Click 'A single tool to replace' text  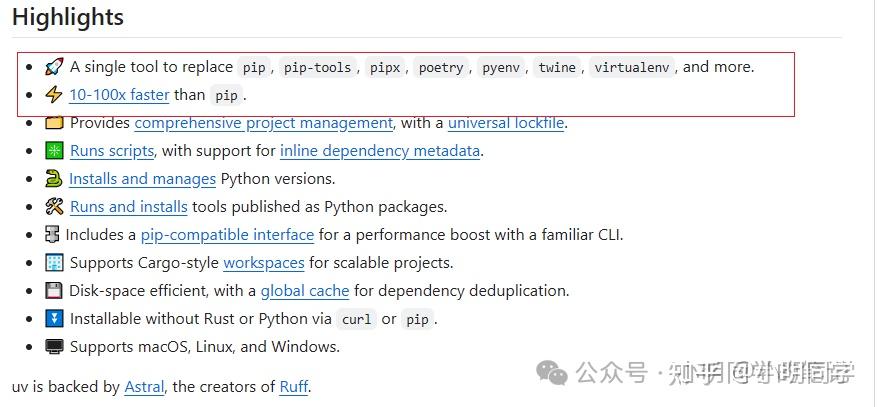[151, 67]
